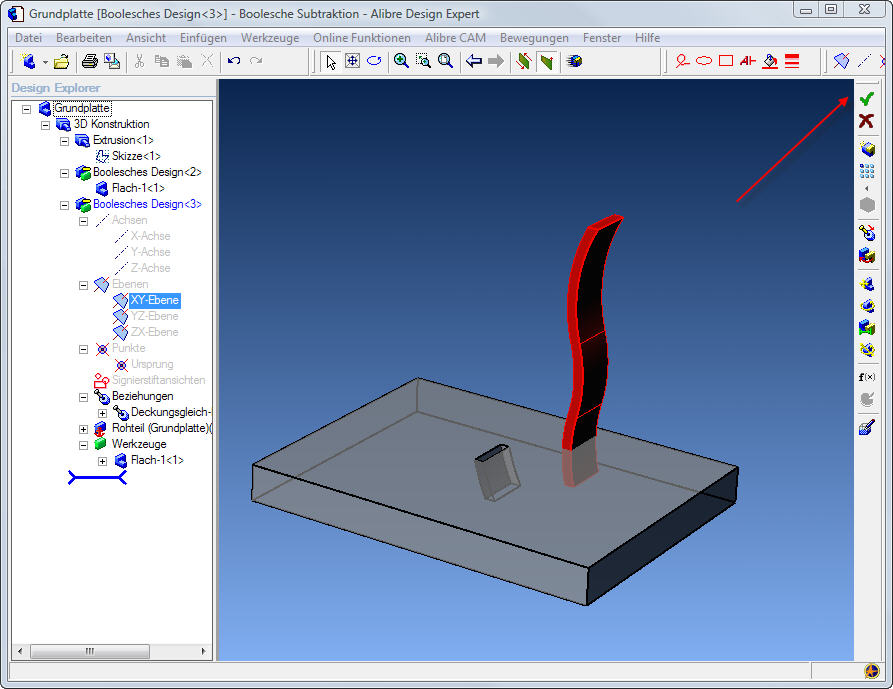Viewport: 893px width, 689px height.
Task: Click the New document icon
Action: click(x=28, y=61)
